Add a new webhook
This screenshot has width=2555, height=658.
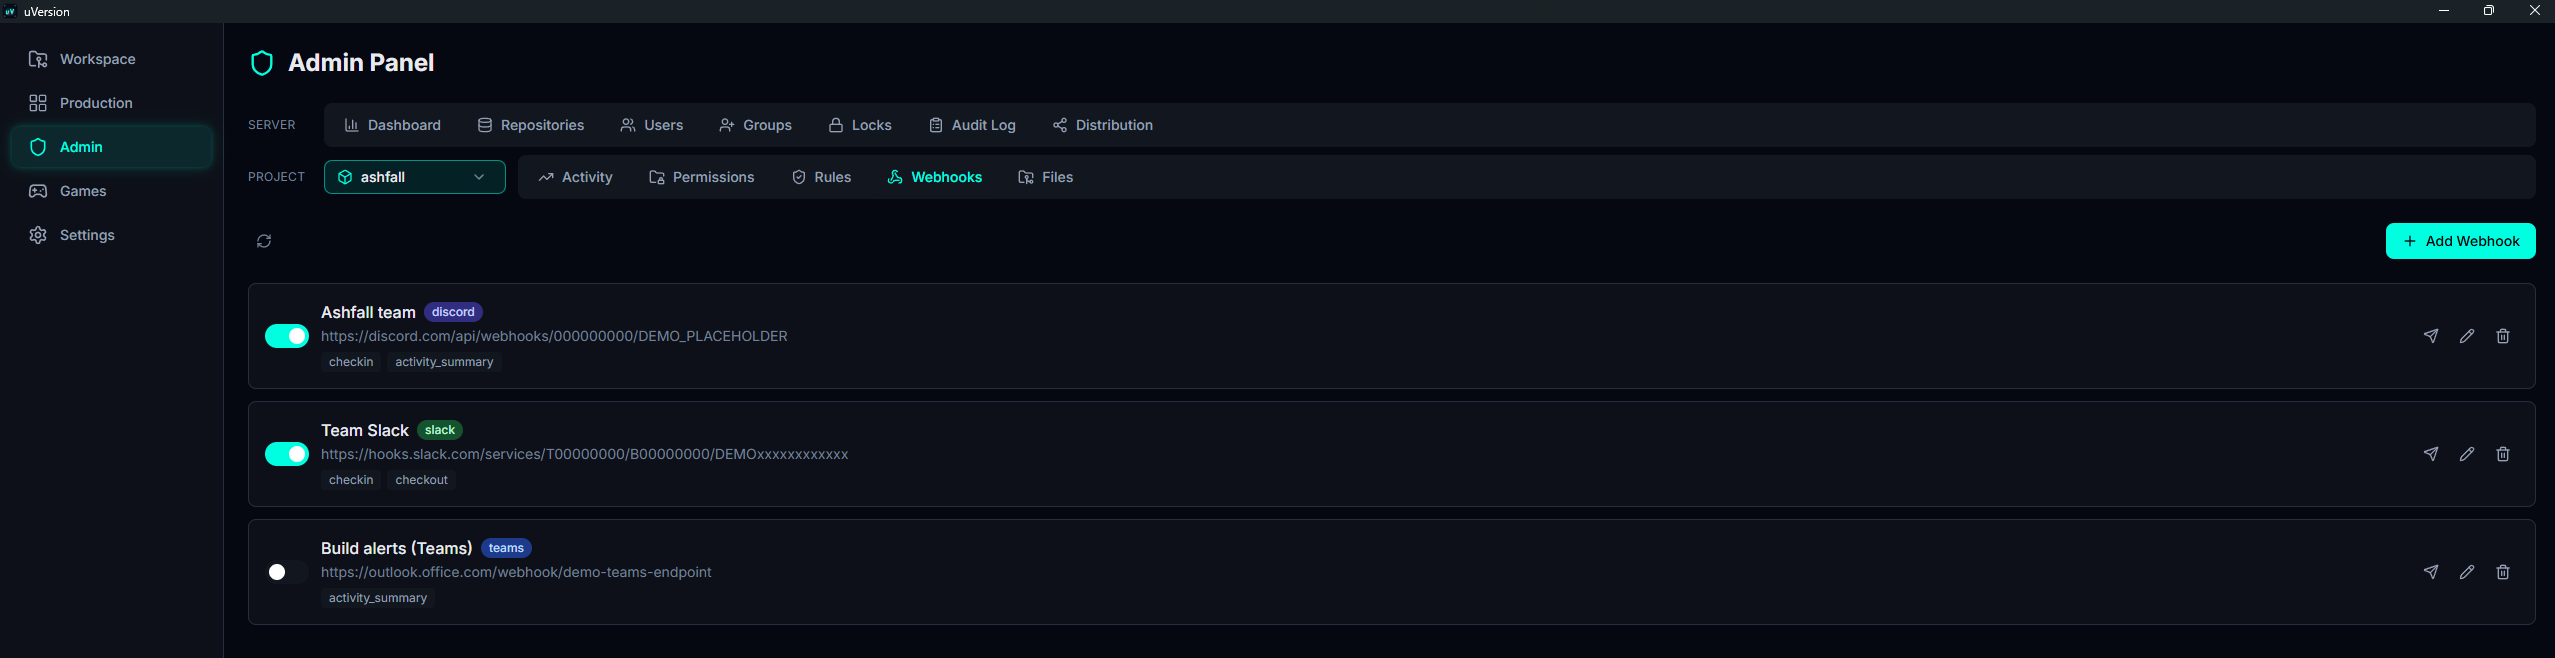click(x=2460, y=241)
